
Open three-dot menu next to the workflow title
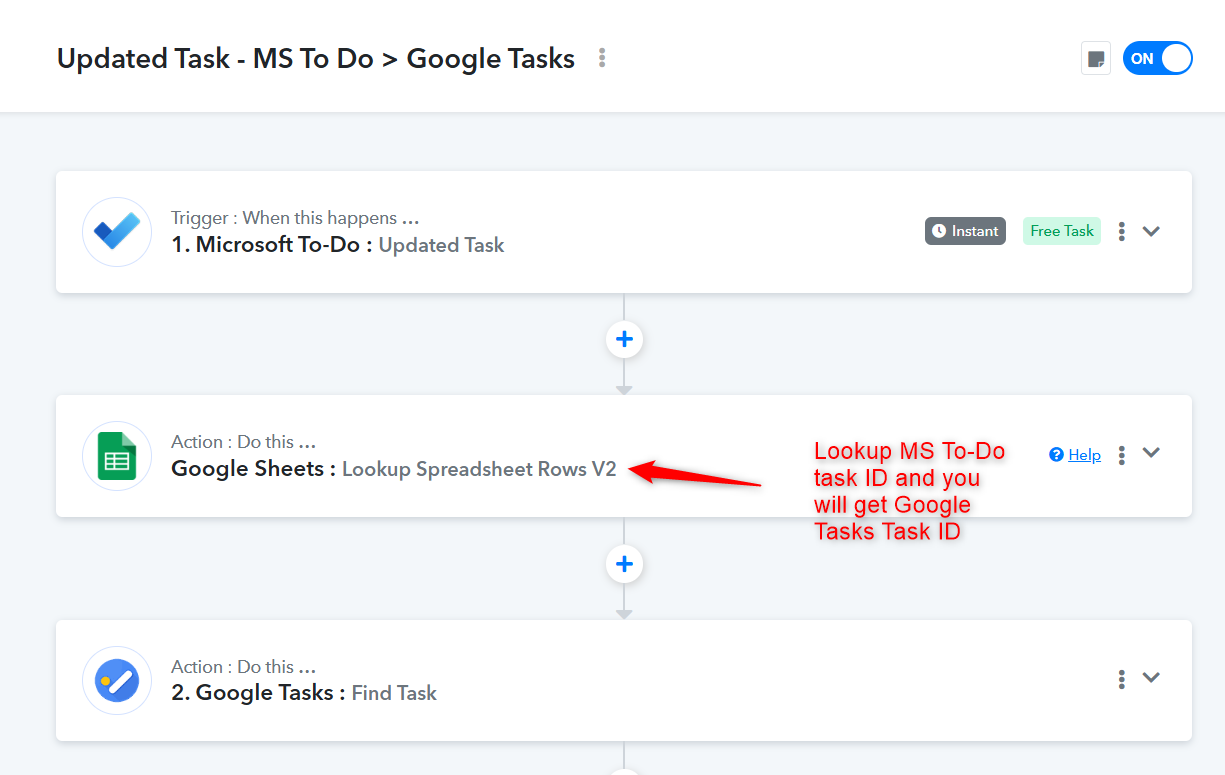click(602, 58)
